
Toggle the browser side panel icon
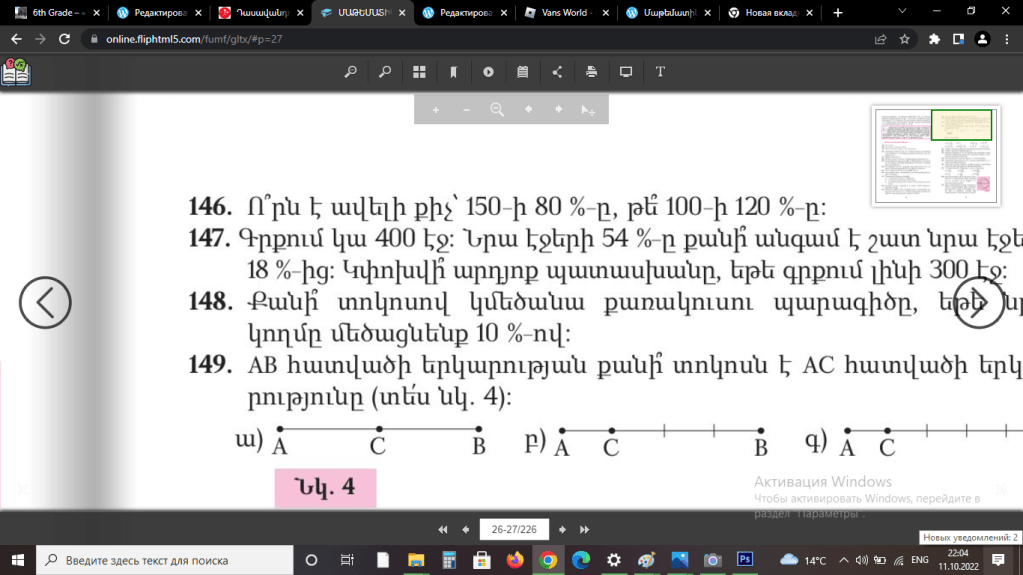(x=958, y=39)
